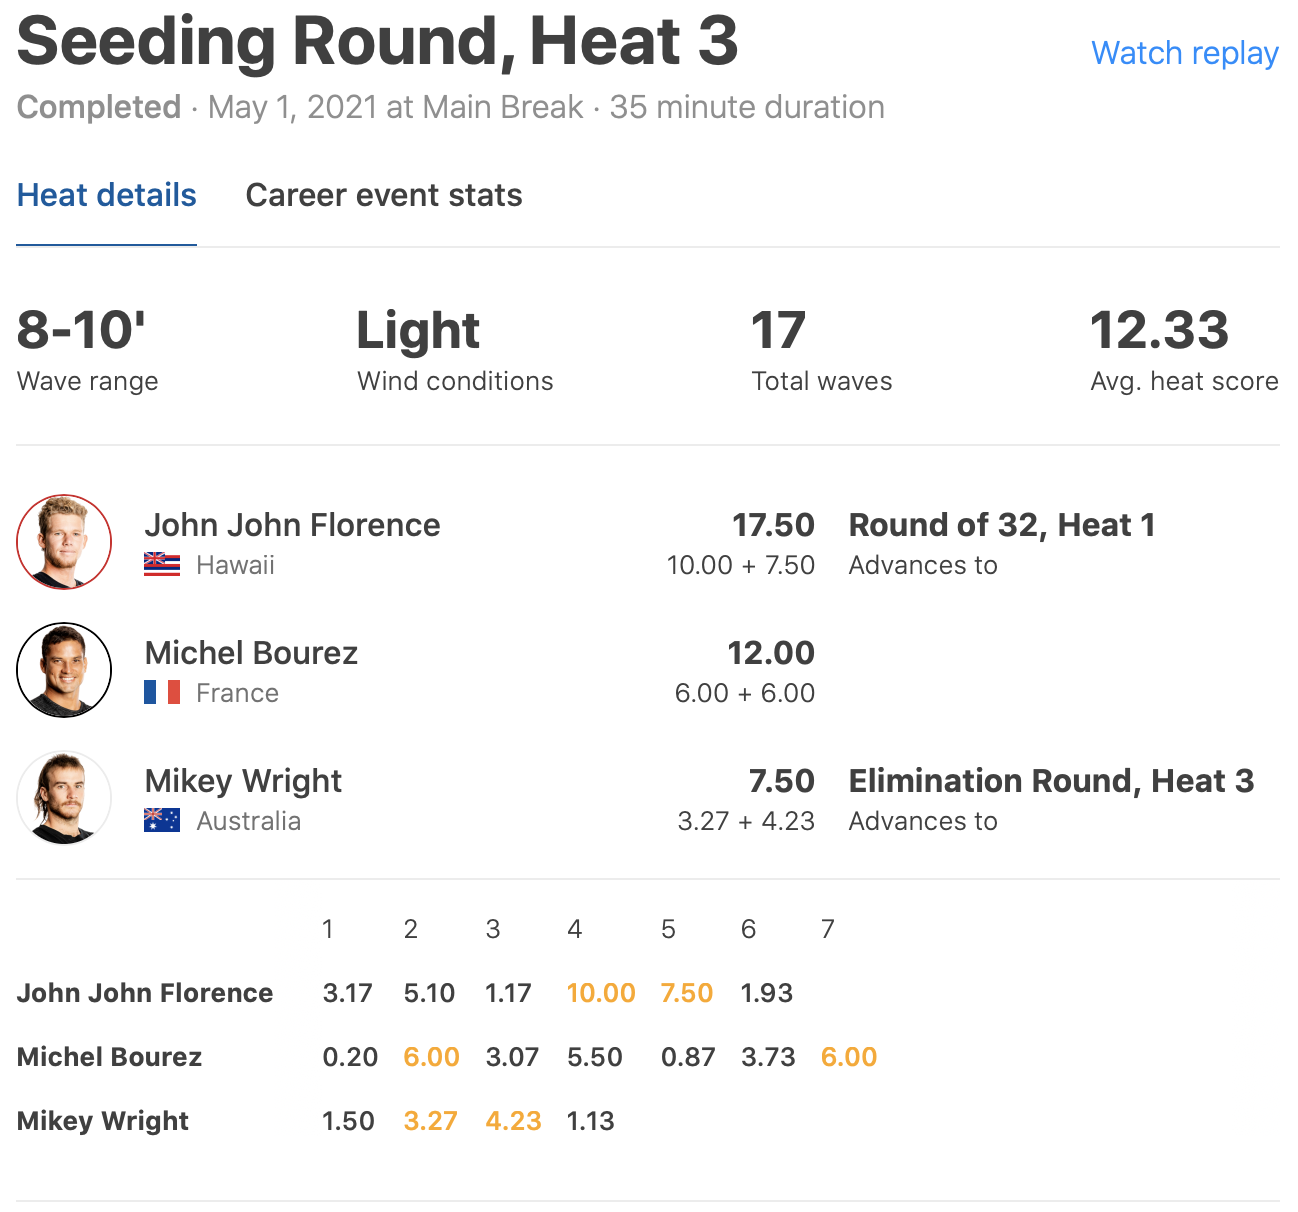Open John John Florence's avatar photo
Image resolution: width=1298 pixels, height=1212 pixels.
pos(64,542)
